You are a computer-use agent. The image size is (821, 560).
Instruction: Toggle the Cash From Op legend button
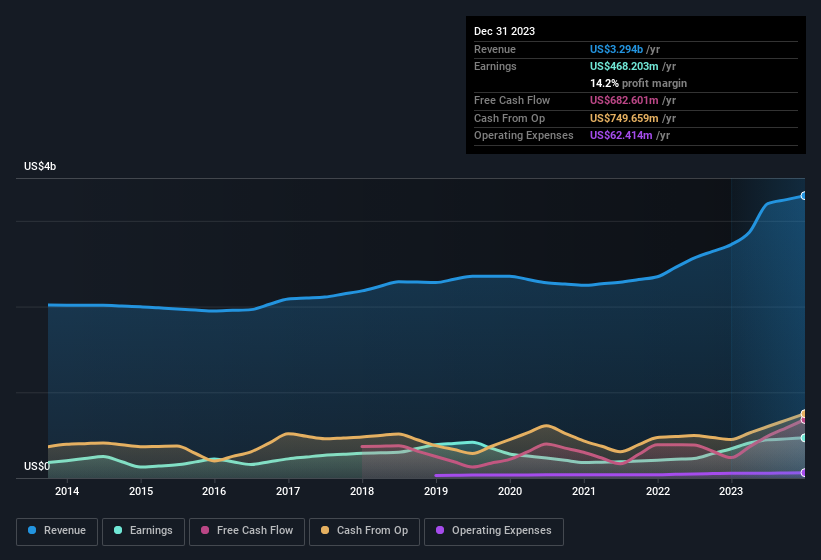364,531
